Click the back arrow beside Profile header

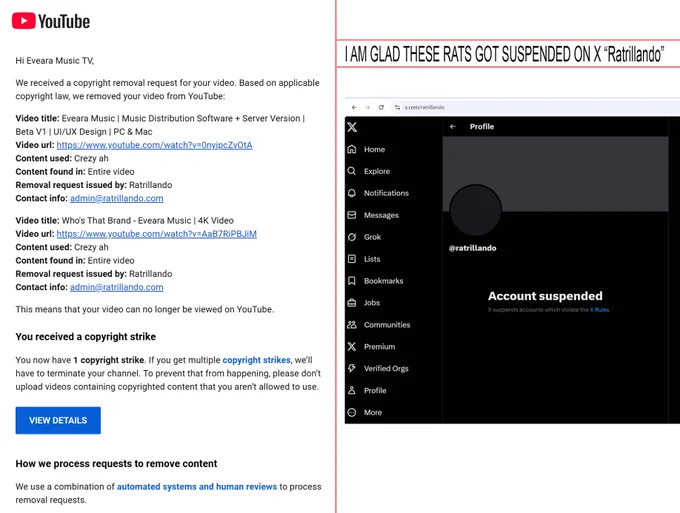pos(453,127)
